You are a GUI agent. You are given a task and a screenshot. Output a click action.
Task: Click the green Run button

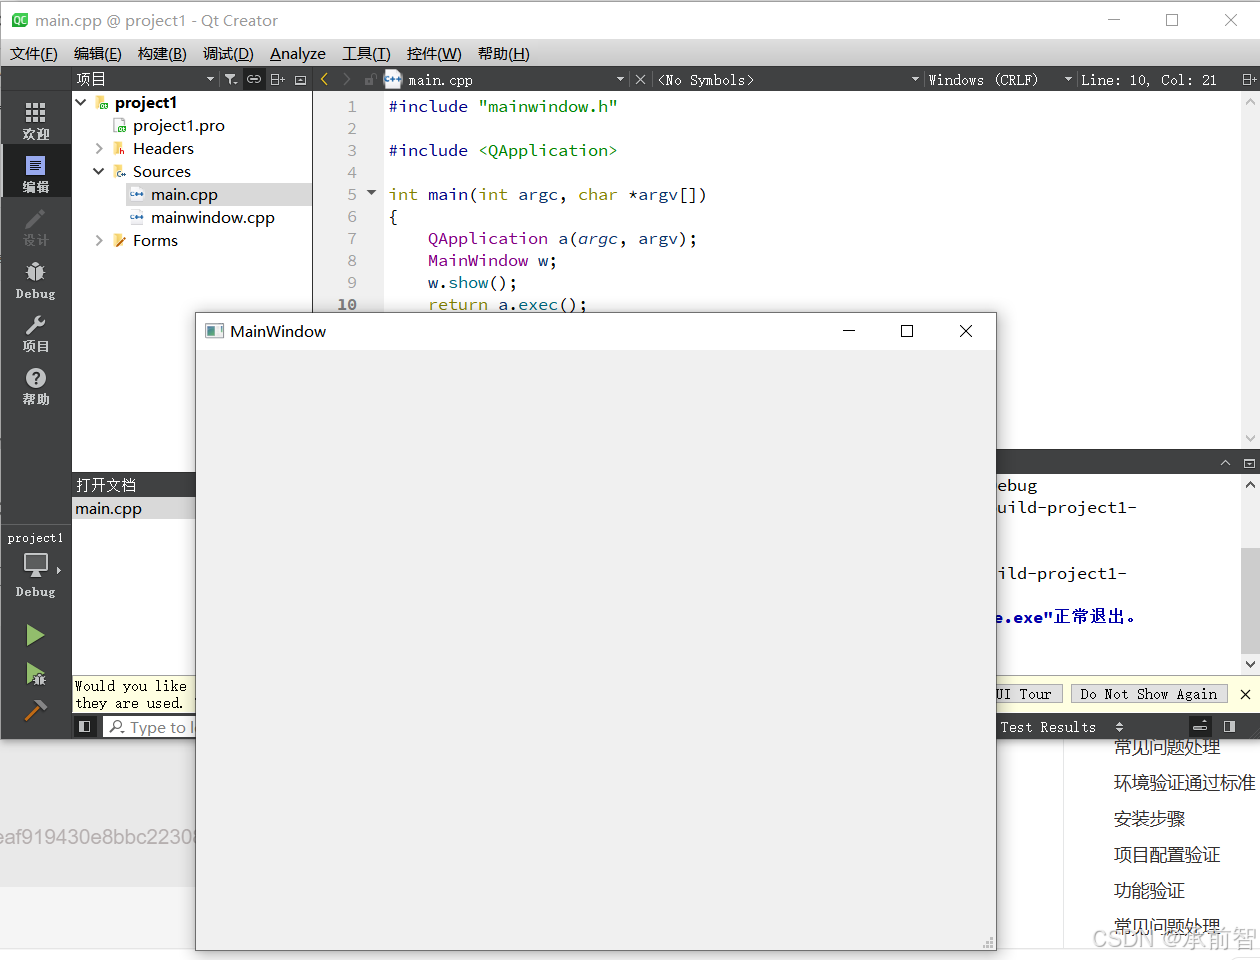(36, 635)
